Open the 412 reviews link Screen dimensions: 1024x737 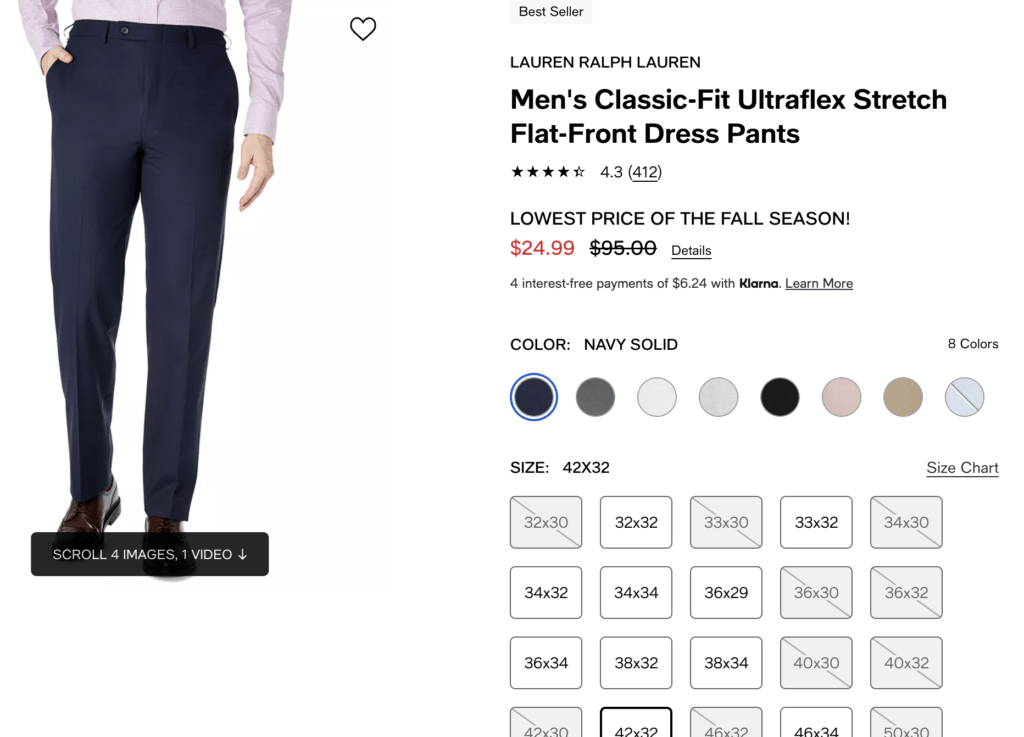(x=645, y=172)
